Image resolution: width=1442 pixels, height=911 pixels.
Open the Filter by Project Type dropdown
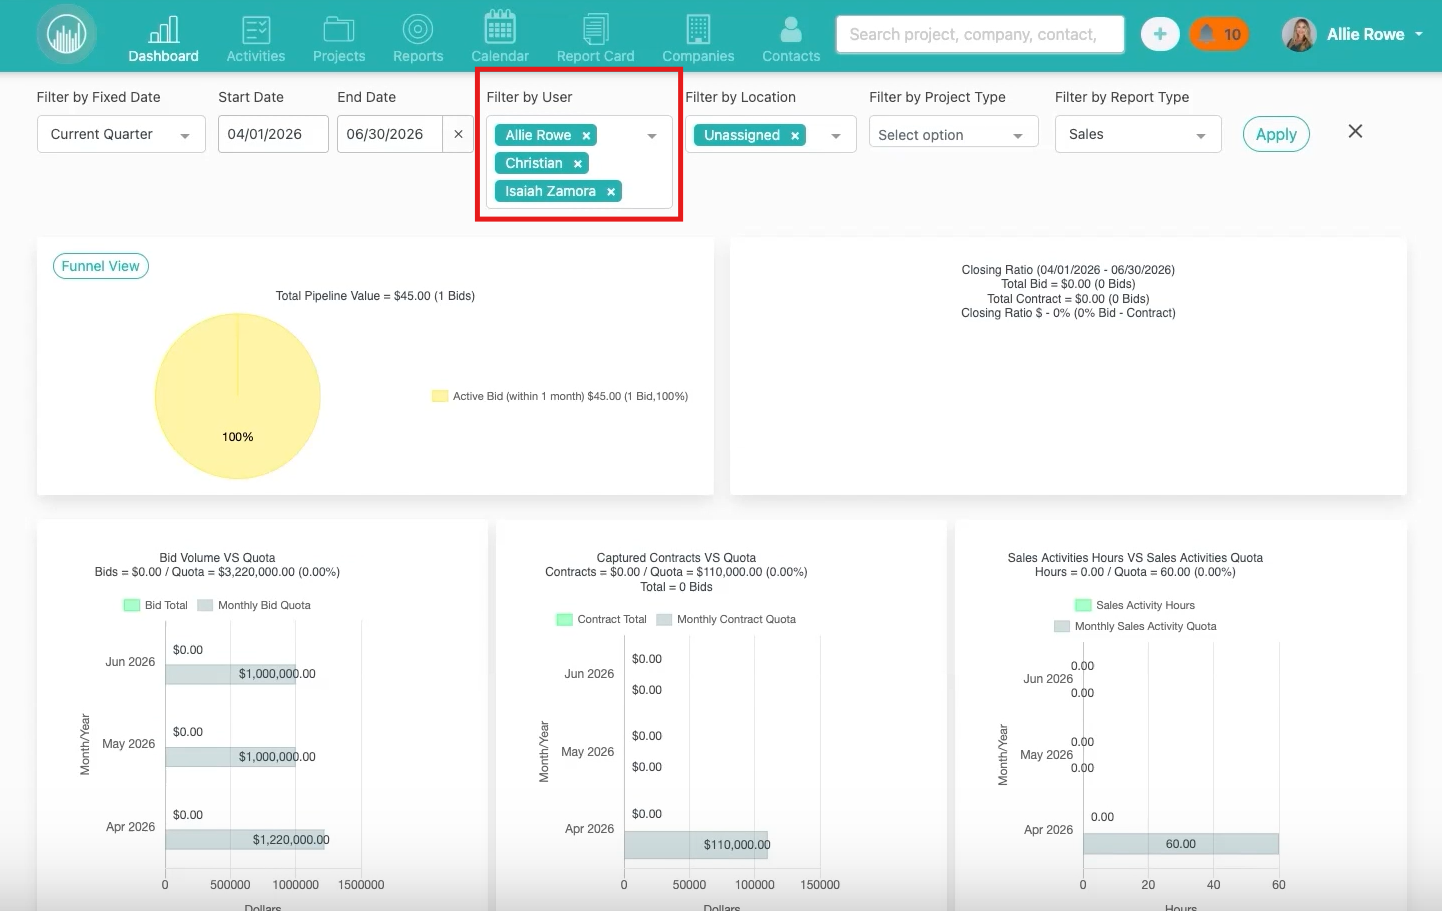pyautogui.click(x=952, y=135)
